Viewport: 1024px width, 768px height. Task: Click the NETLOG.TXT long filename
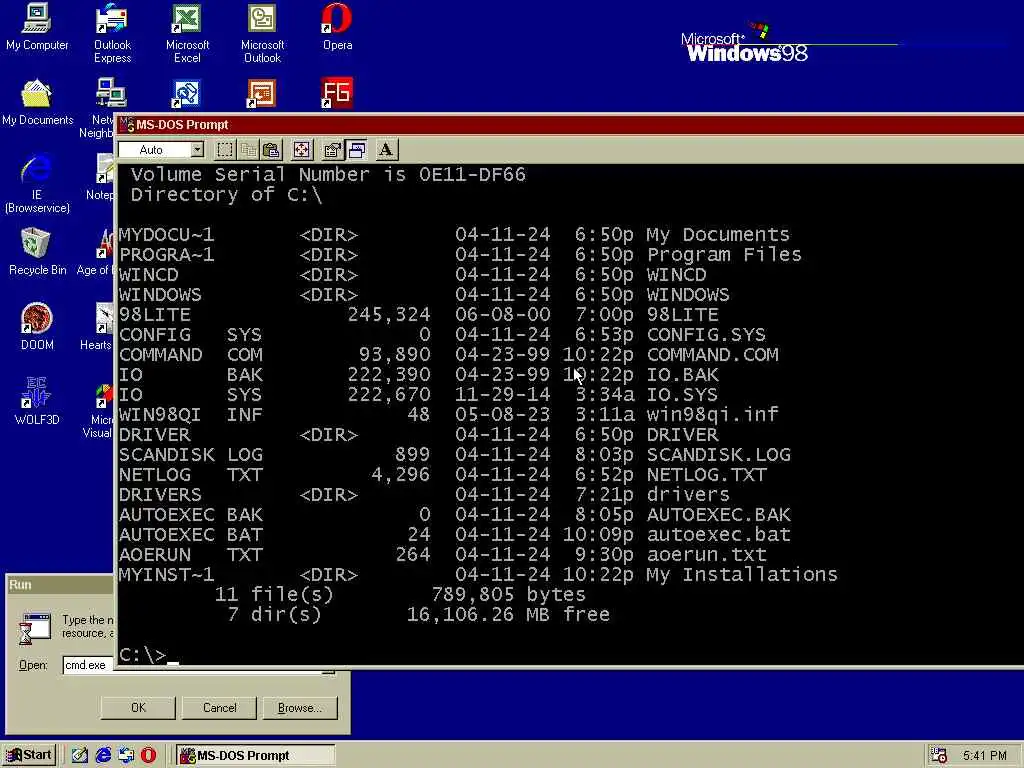tap(707, 474)
